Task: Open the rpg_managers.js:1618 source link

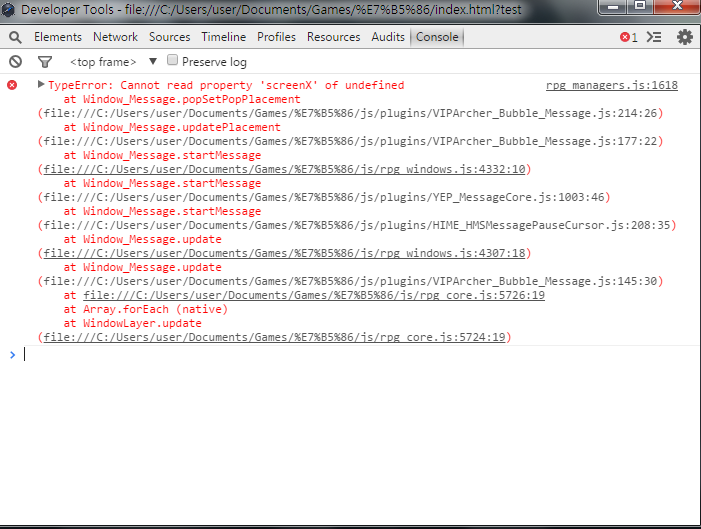Action: [612, 85]
